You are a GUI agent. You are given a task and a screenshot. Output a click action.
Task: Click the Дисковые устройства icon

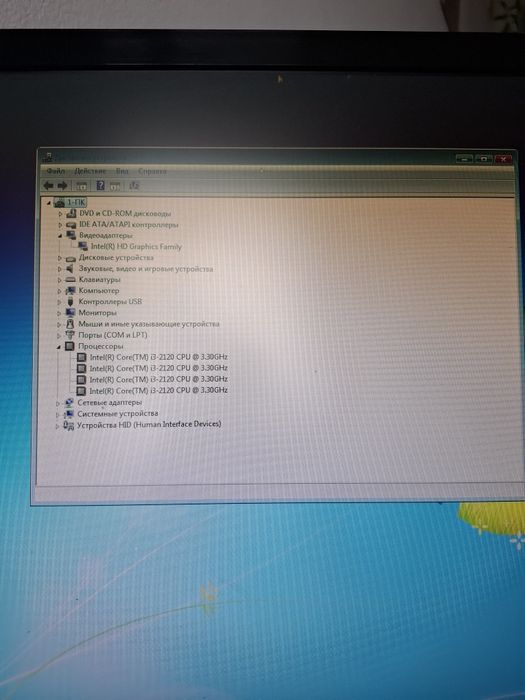[x=71, y=258]
